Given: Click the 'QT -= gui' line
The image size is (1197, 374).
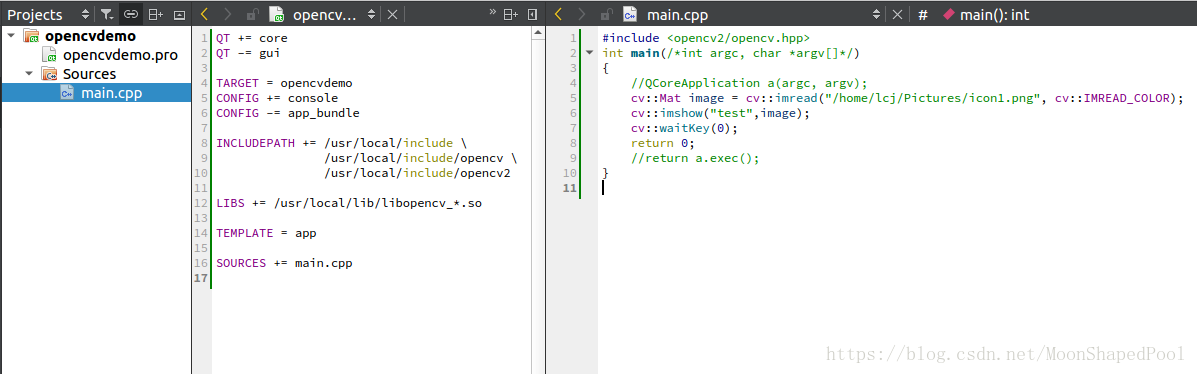Looking at the screenshot, I should pyautogui.click(x=248, y=53).
